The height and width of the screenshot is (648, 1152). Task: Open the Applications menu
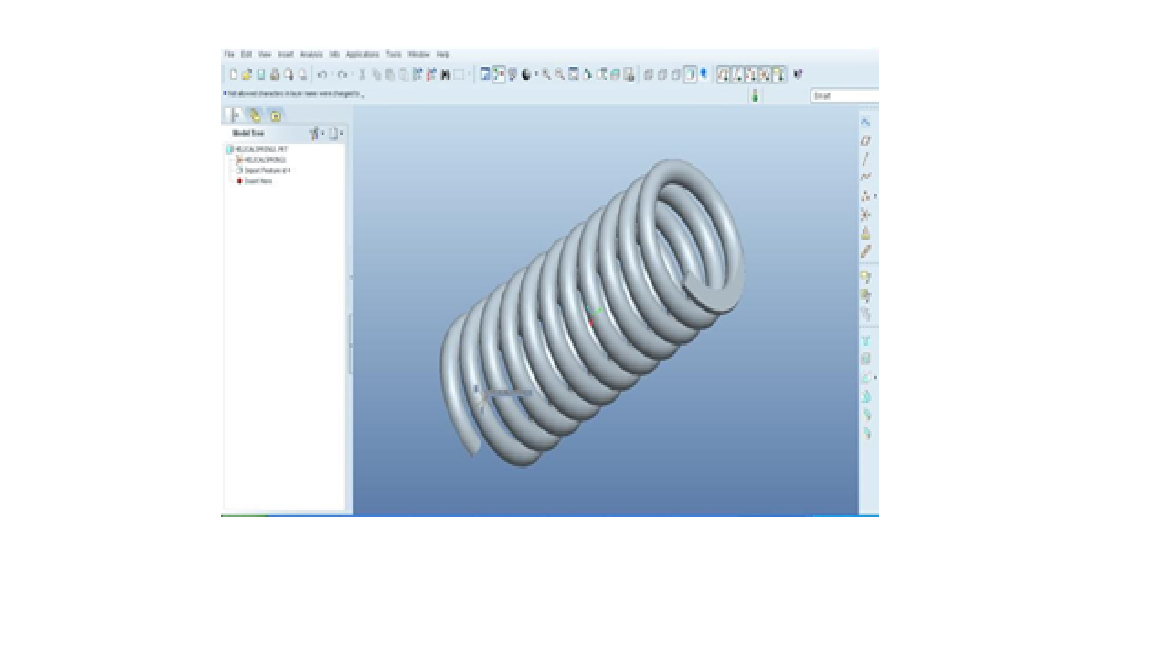362,54
